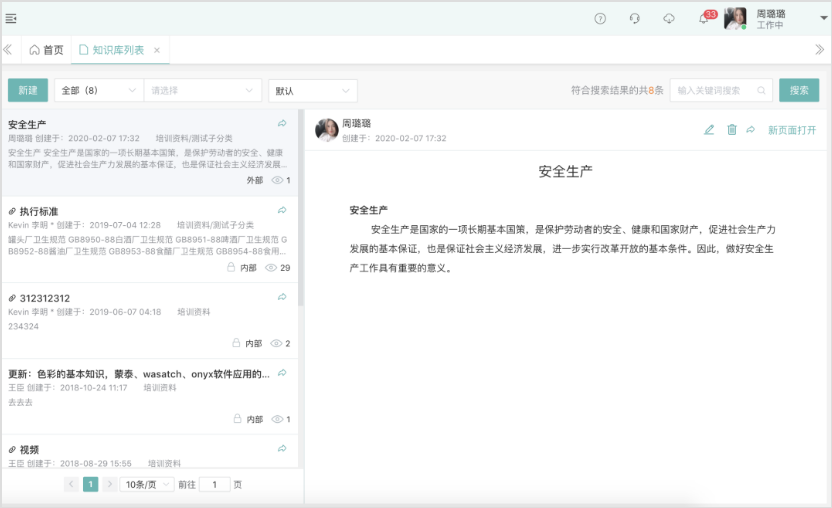Open the 10条/页 page size dropdown

pos(146,484)
